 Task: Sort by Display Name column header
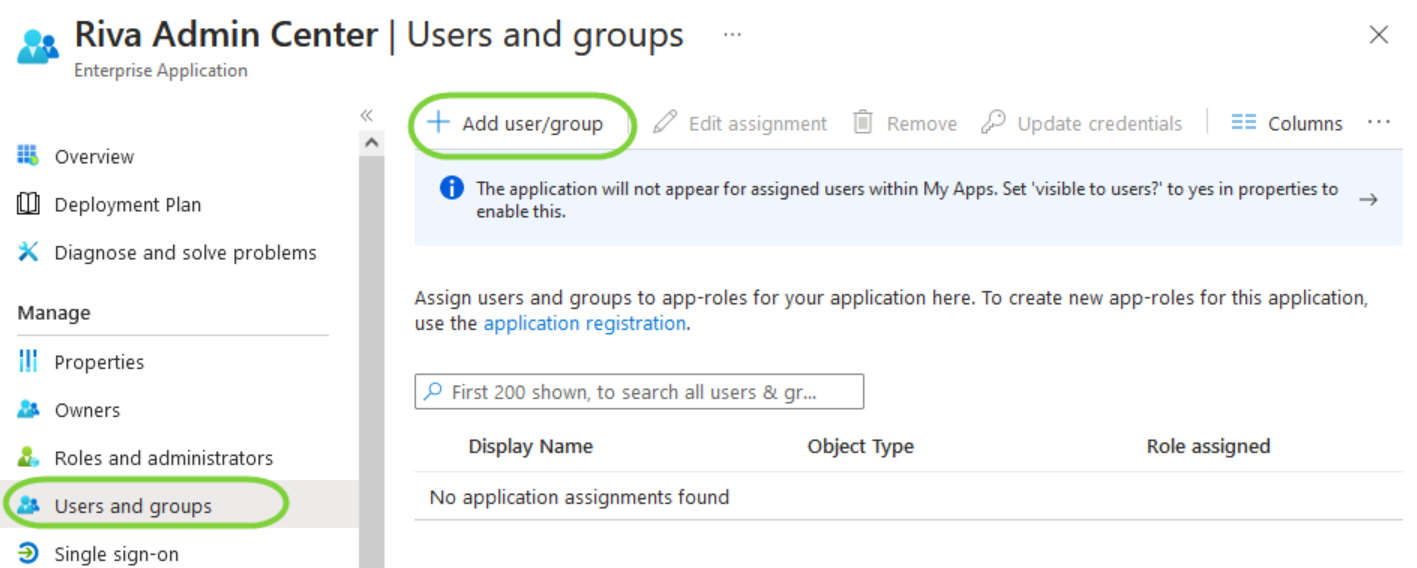tap(531, 447)
